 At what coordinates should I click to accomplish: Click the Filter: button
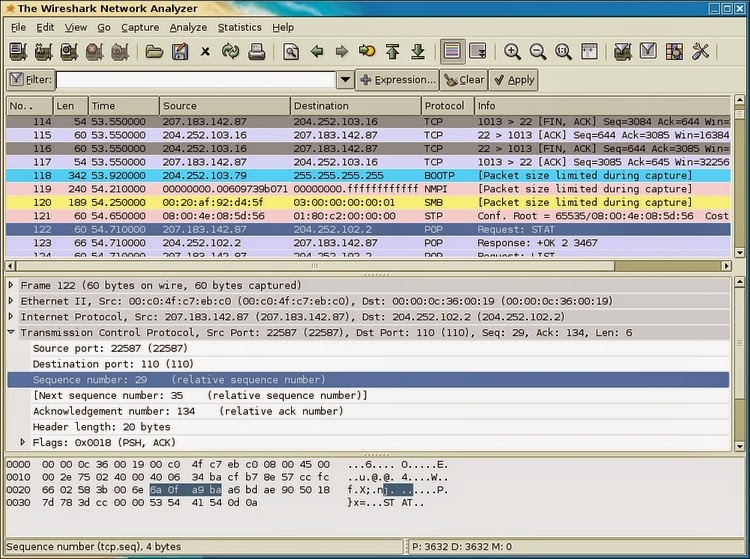pos(31,80)
